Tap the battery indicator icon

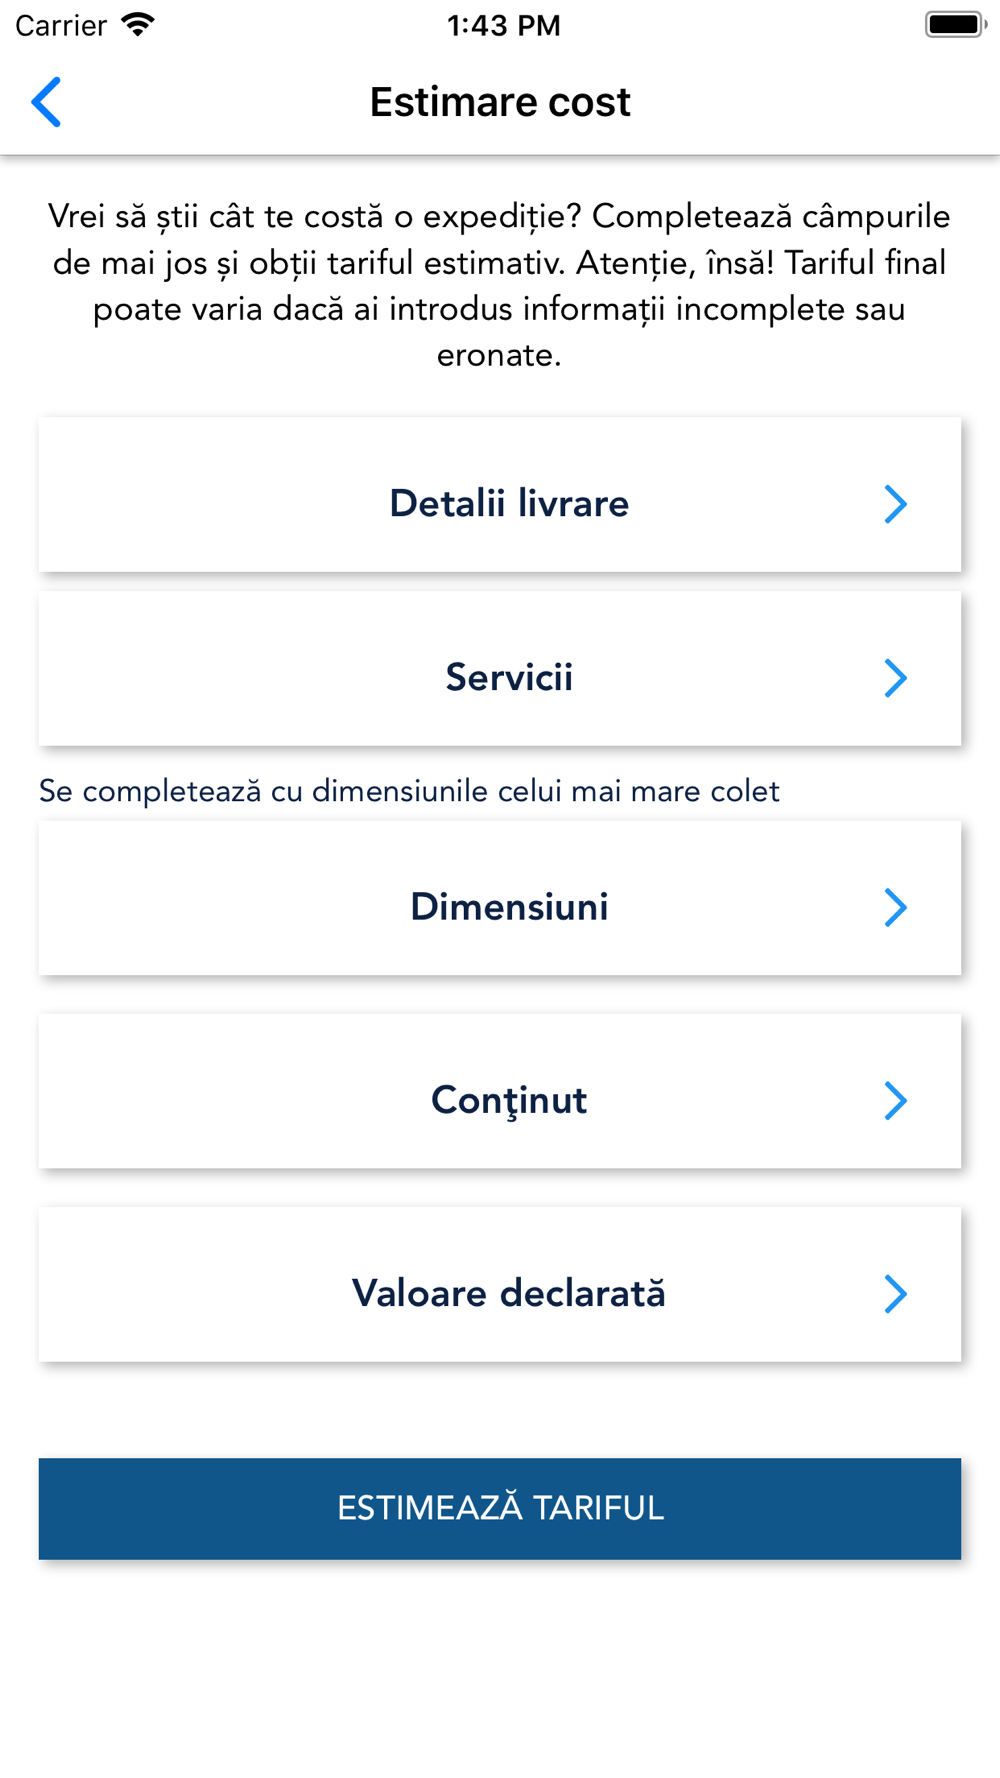(956, 25)
